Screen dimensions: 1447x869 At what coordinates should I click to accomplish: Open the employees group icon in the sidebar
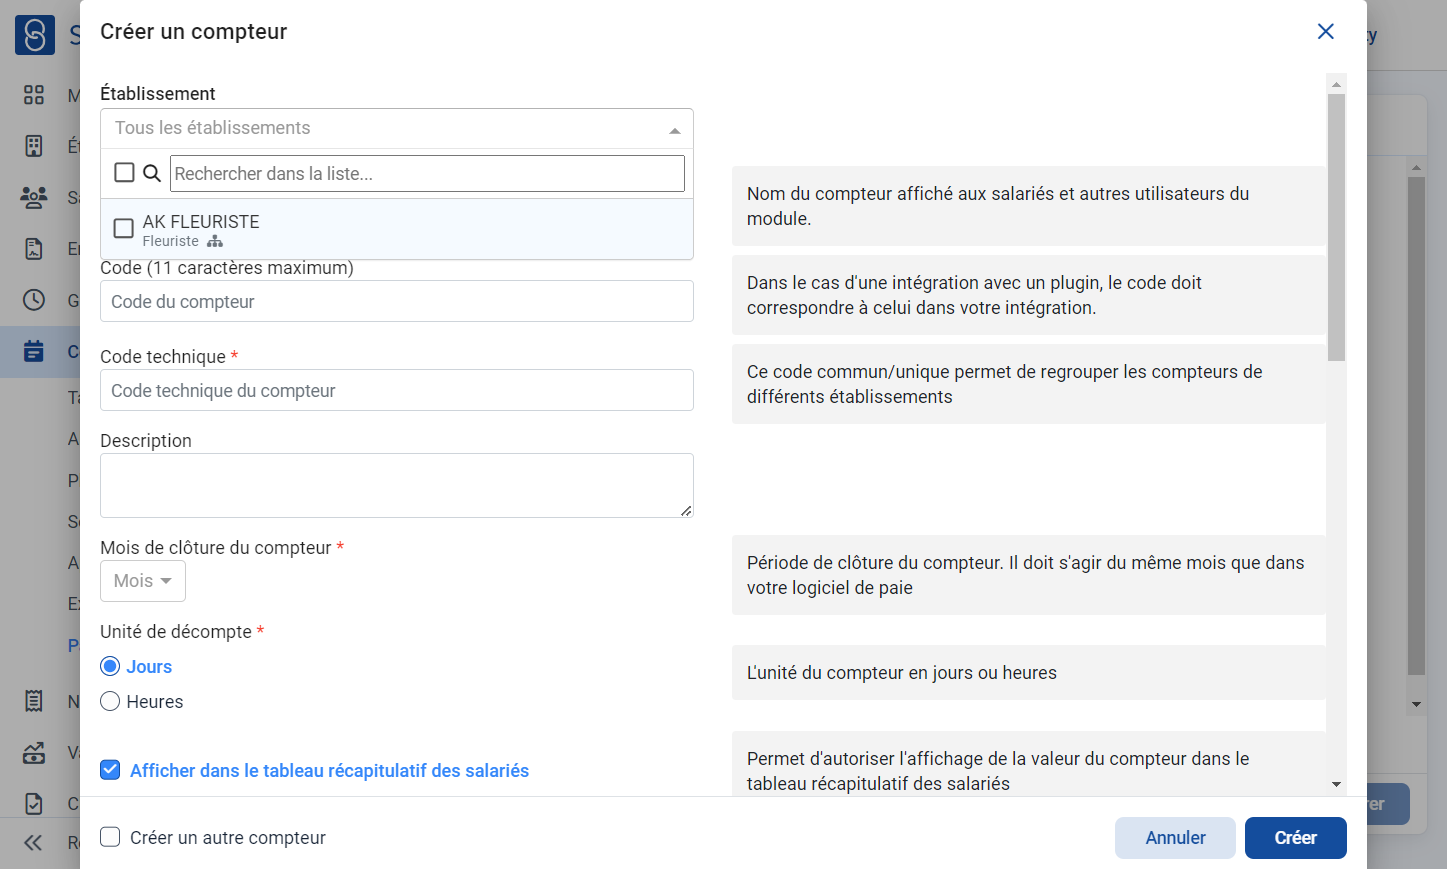[34, 197]
